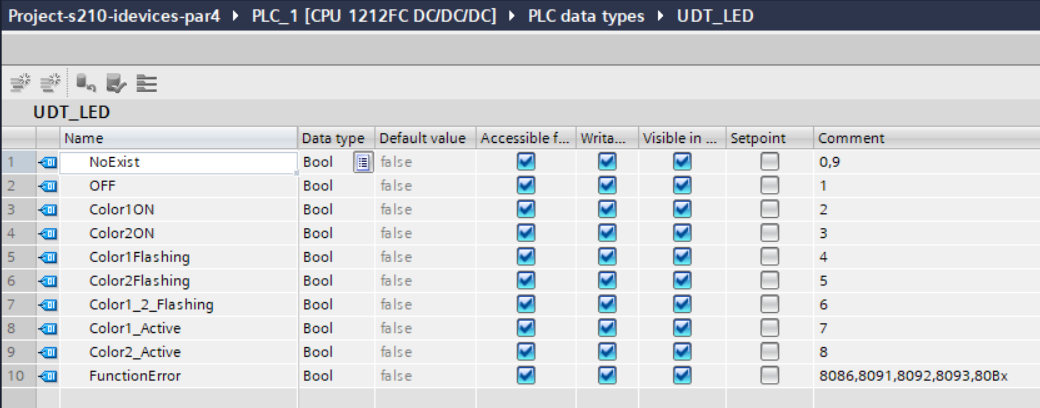Toggle Visible checkbox for Color1ON row
Screen dimensions: 1040x408
tap(682, 210)
